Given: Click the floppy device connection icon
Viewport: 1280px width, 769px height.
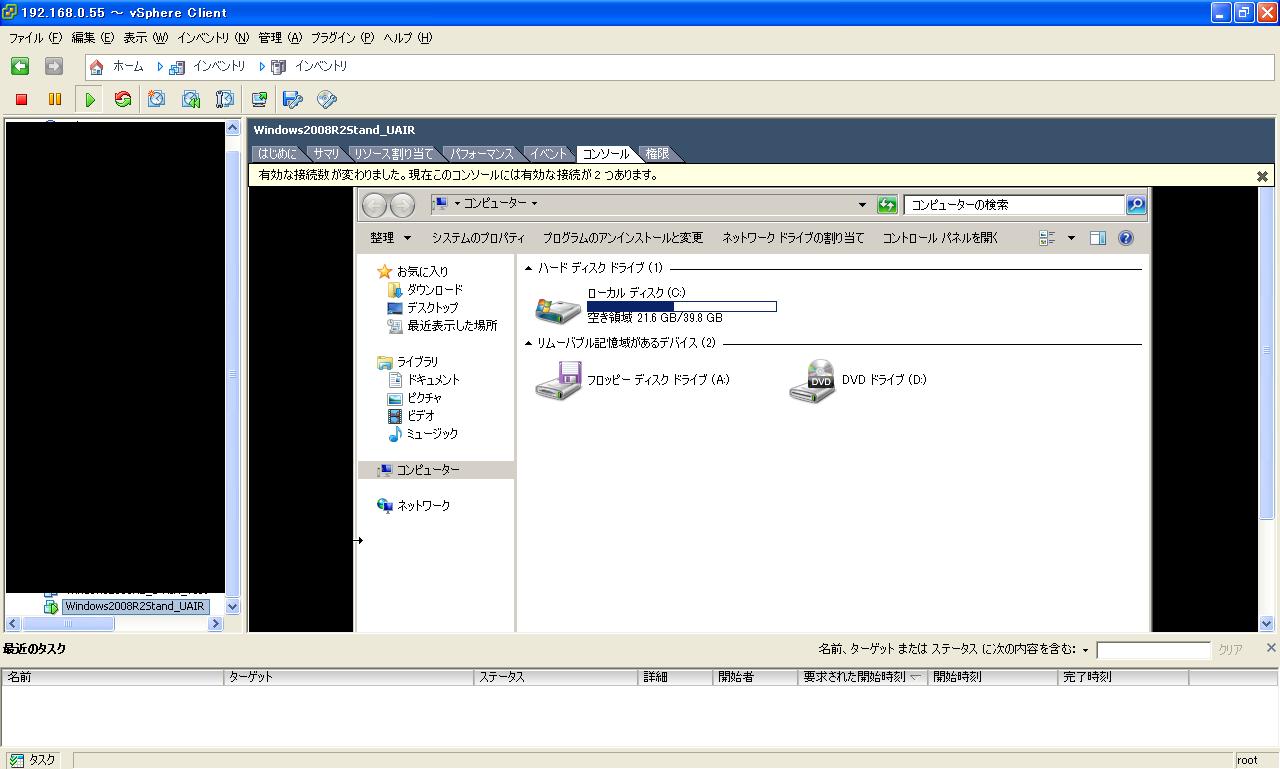Looking at the screenshot, I should (x=293, y=99).
